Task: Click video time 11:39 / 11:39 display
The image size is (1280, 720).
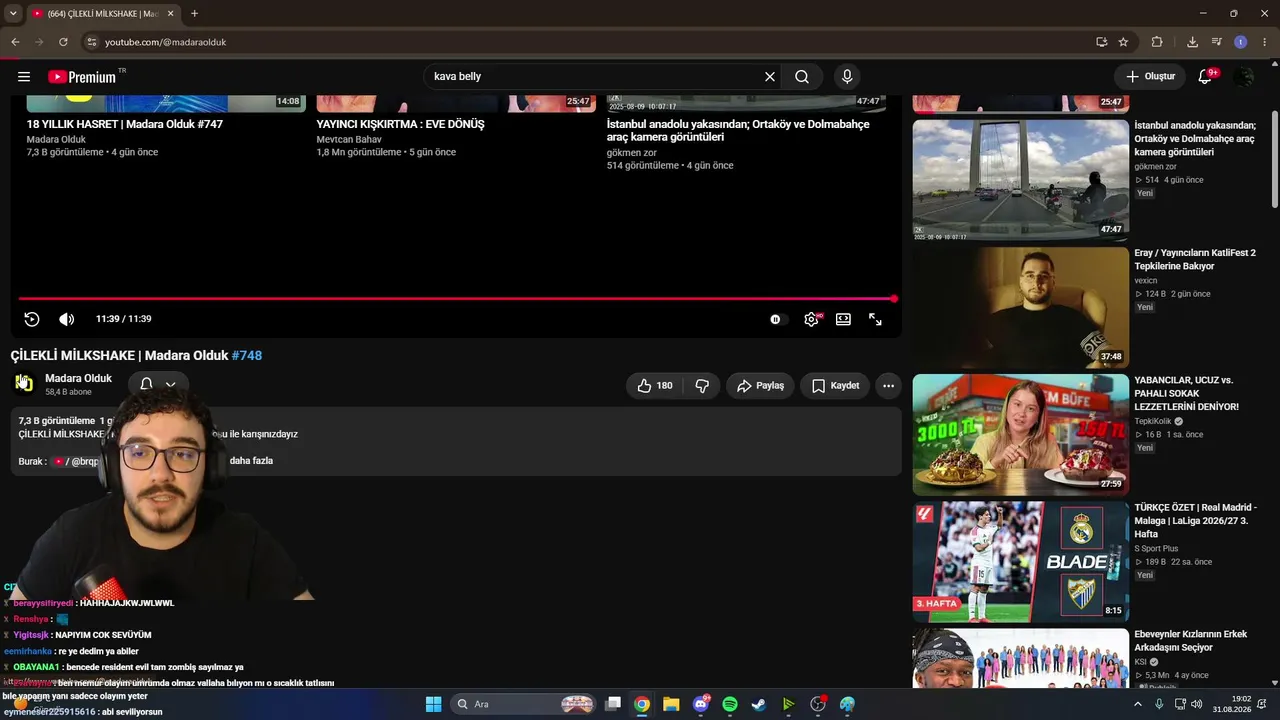Action: click(124, 319)
